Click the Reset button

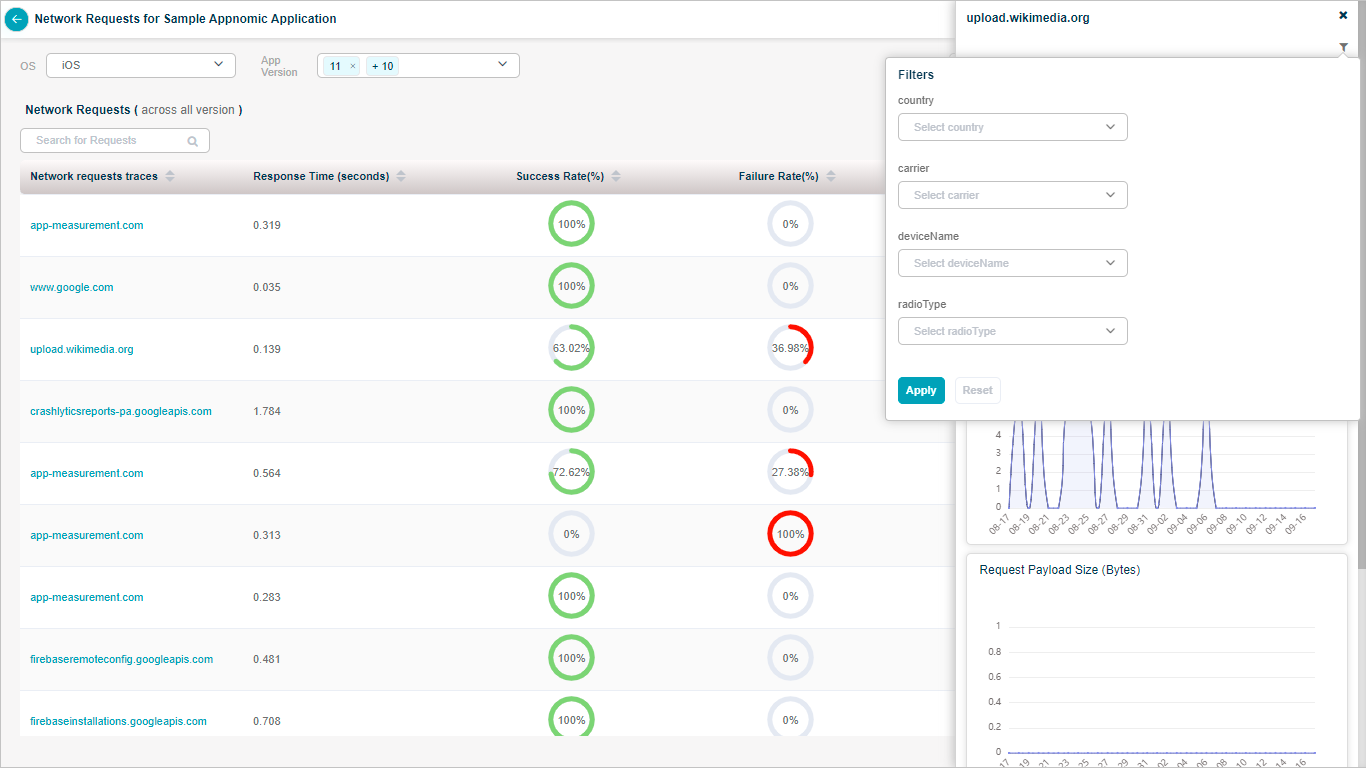pos(978,390)
